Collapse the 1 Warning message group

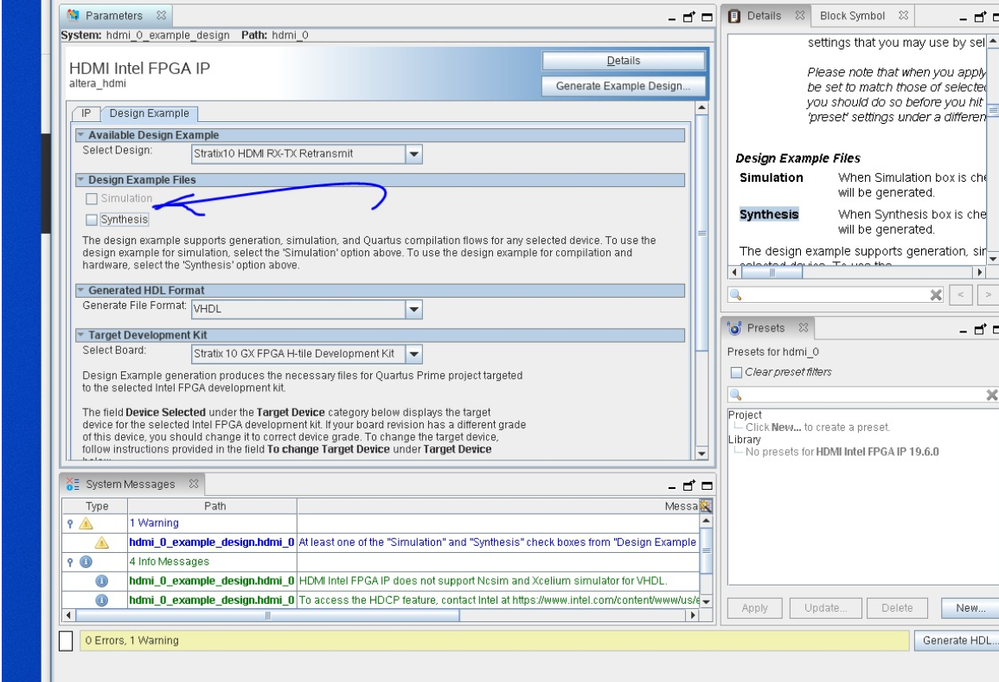click(x=70, y=523)
